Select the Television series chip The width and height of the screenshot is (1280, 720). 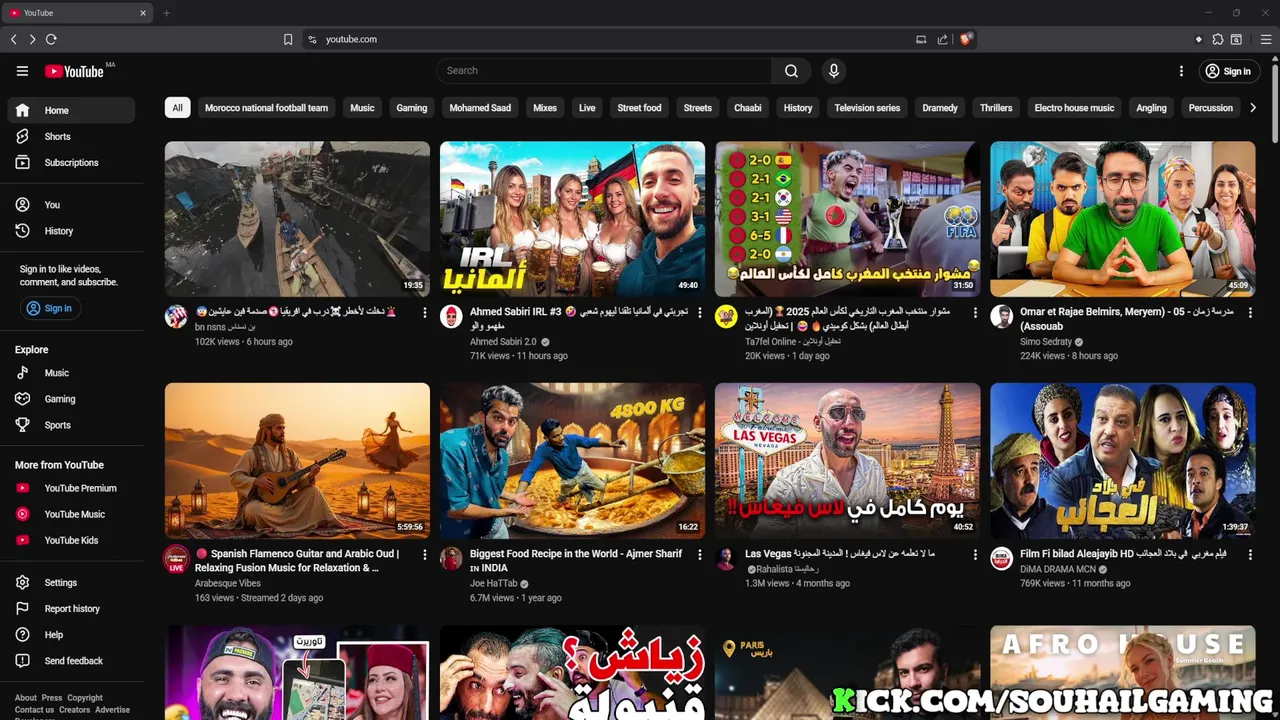click(x=867, y=108)
